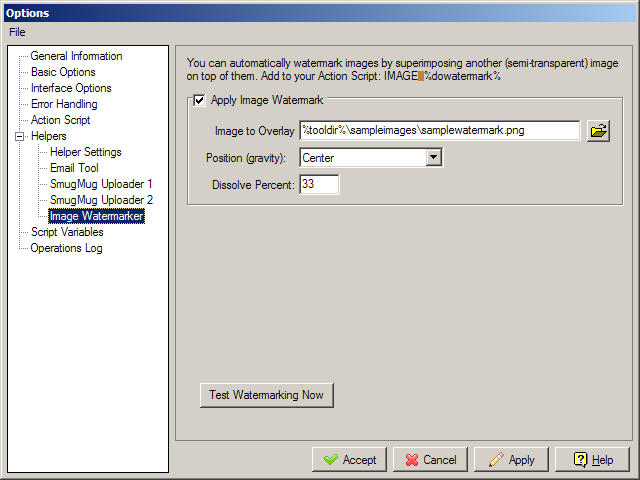Click the pencil Apply button
The image size is (640, 480).
(511, 460)
